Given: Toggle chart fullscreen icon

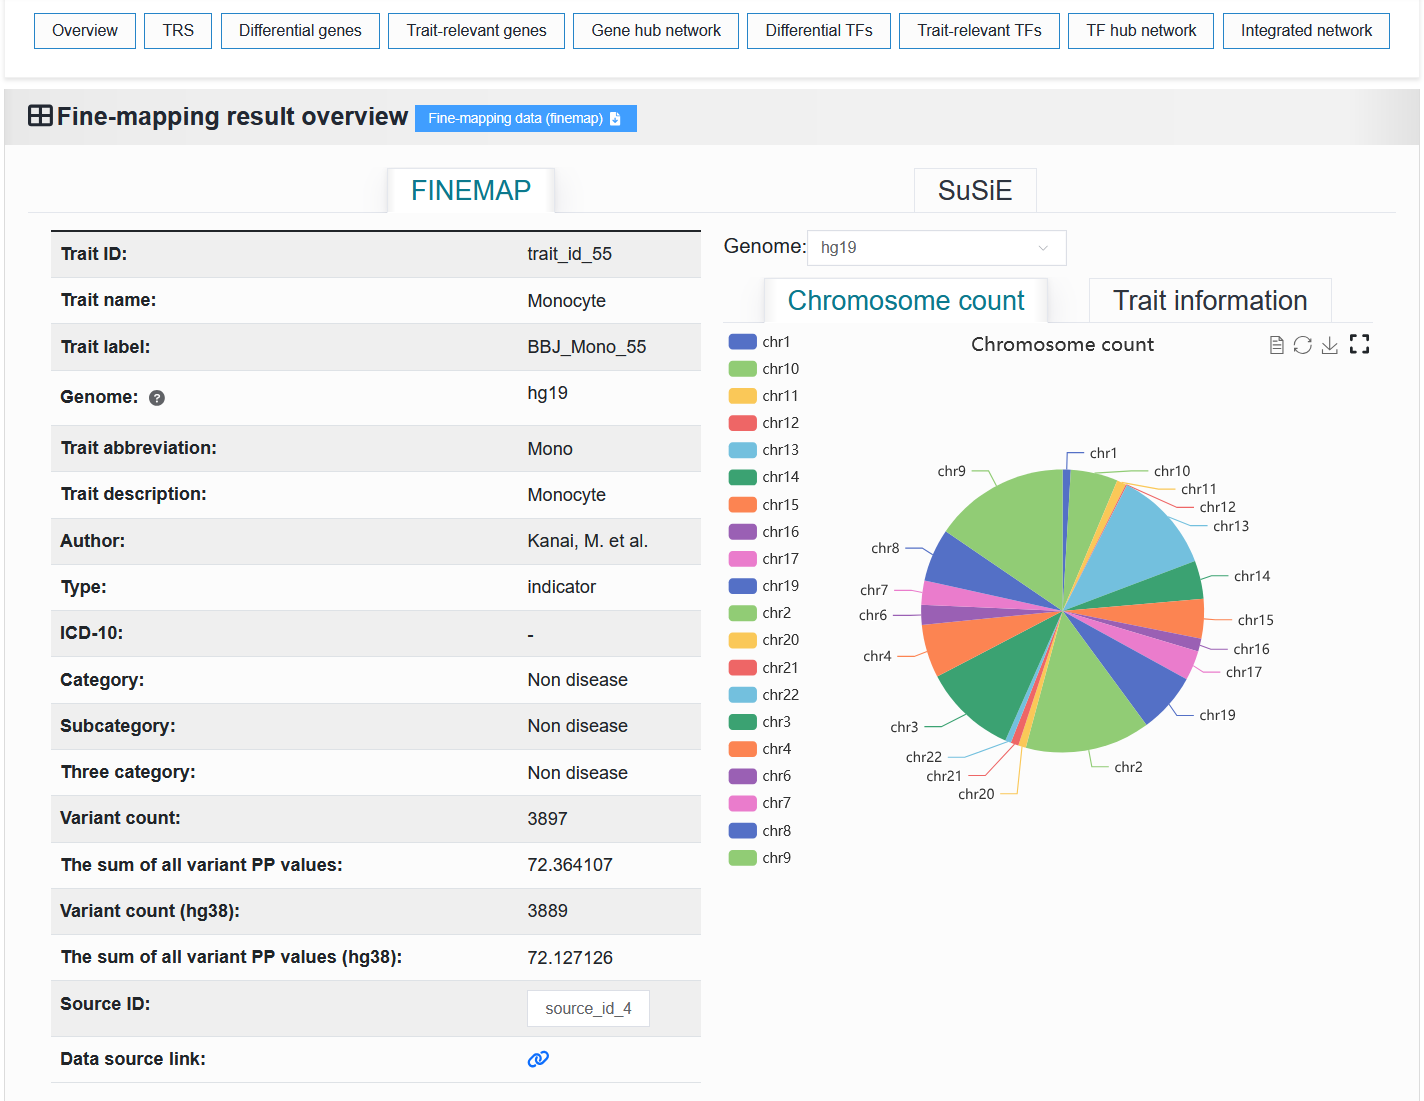Looking at the screenshot, I should point(1359,344).
